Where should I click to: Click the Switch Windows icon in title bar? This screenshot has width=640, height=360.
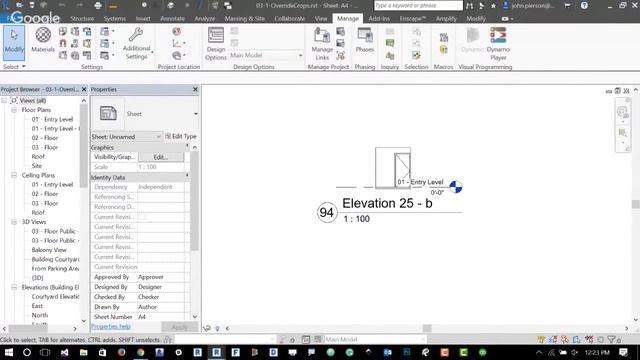click(x=228, y=6)
